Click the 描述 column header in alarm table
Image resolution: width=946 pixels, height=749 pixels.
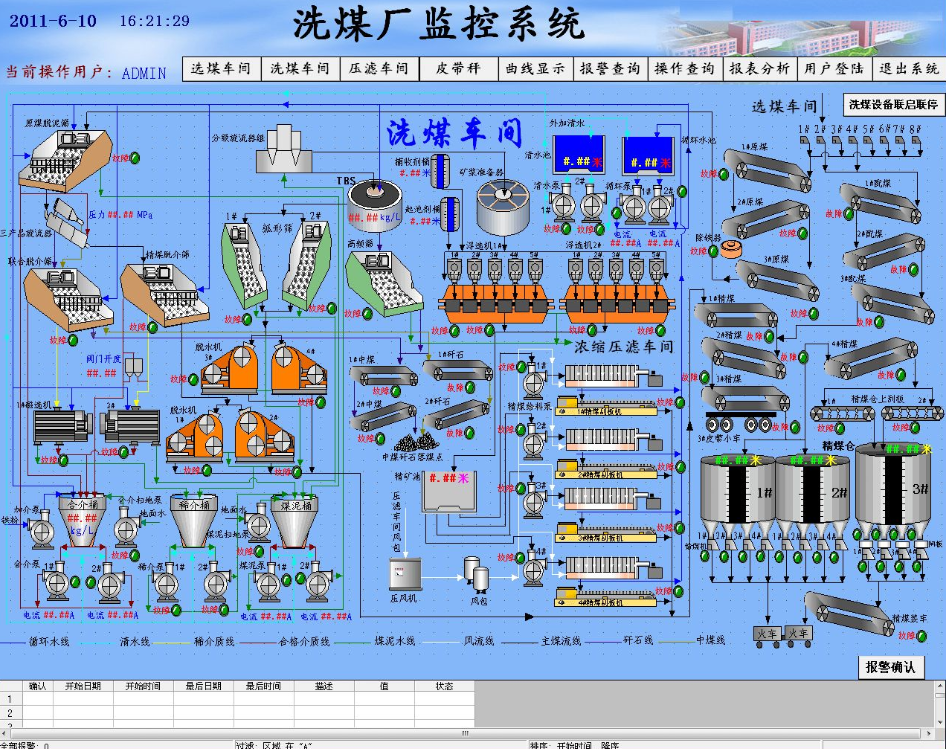pos(323,686)
